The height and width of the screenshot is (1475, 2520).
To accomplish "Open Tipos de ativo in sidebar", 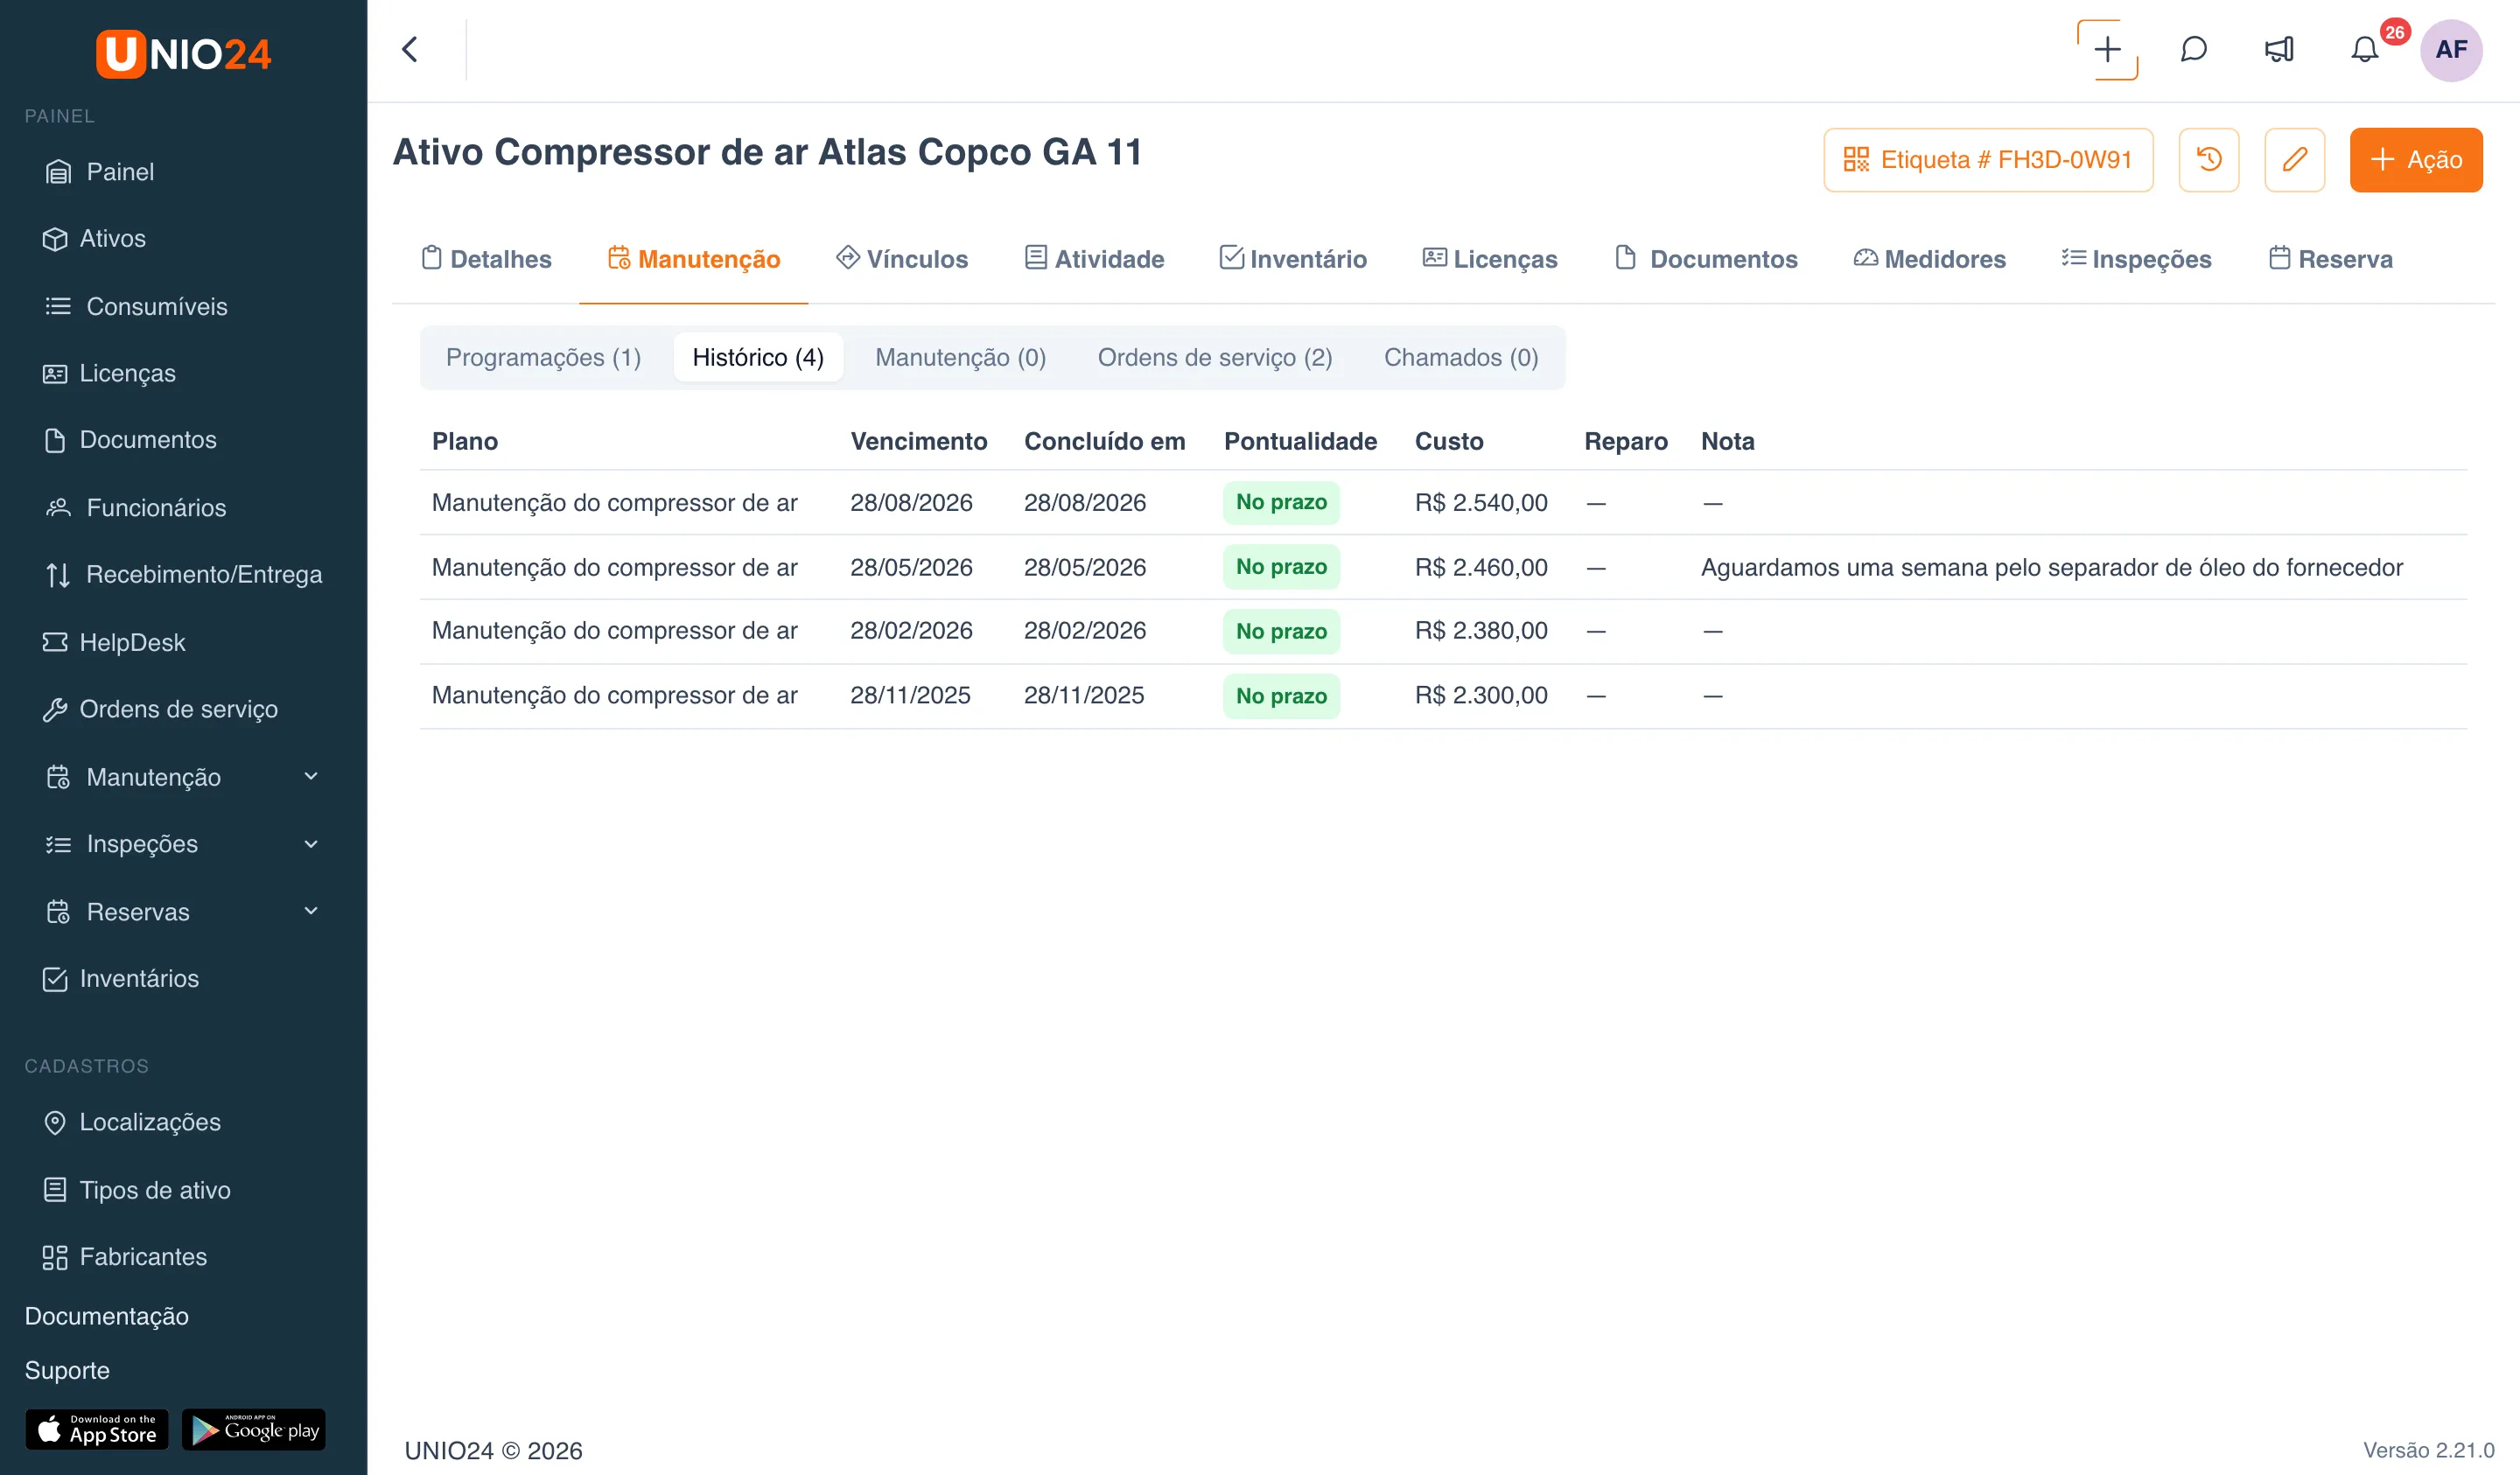I will (x=137, y=1190).
